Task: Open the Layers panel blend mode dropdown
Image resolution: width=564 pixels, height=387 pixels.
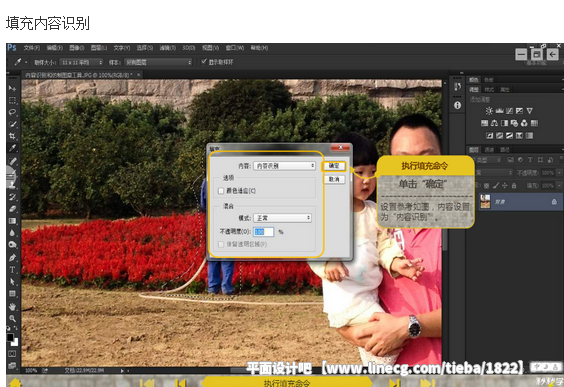Action: pos(494,173)
